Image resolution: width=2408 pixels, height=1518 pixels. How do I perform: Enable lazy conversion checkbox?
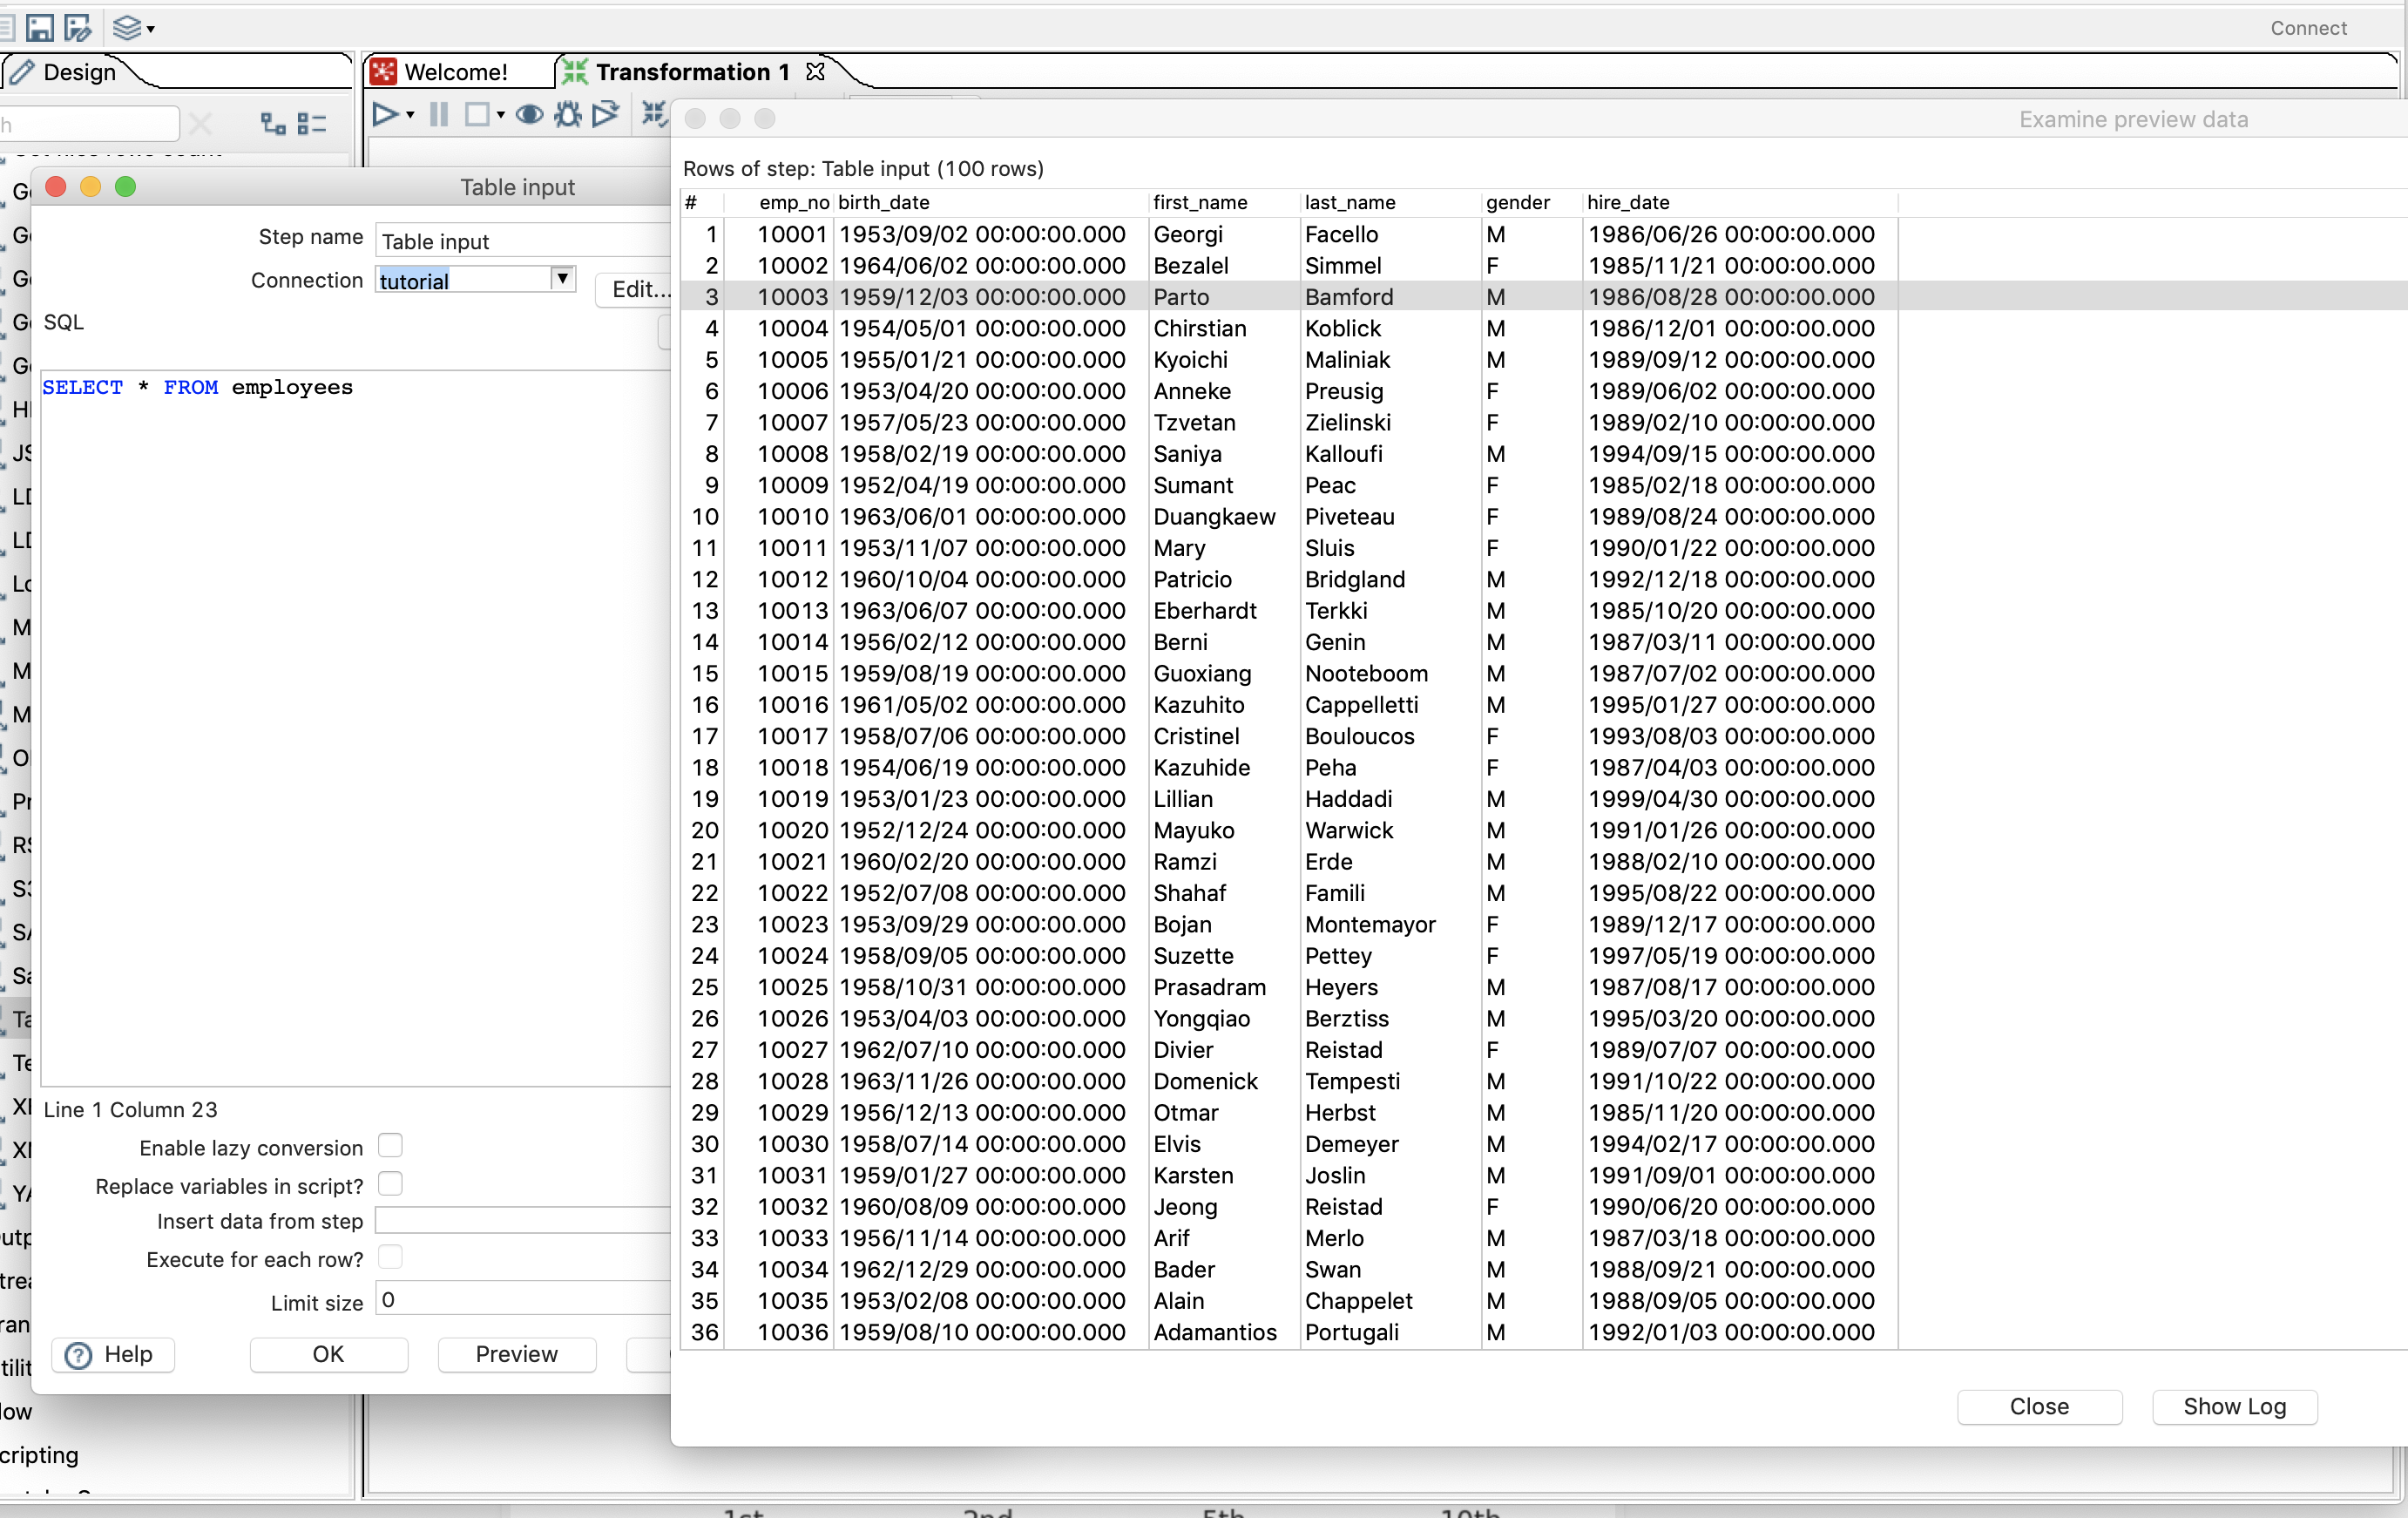390,1145
